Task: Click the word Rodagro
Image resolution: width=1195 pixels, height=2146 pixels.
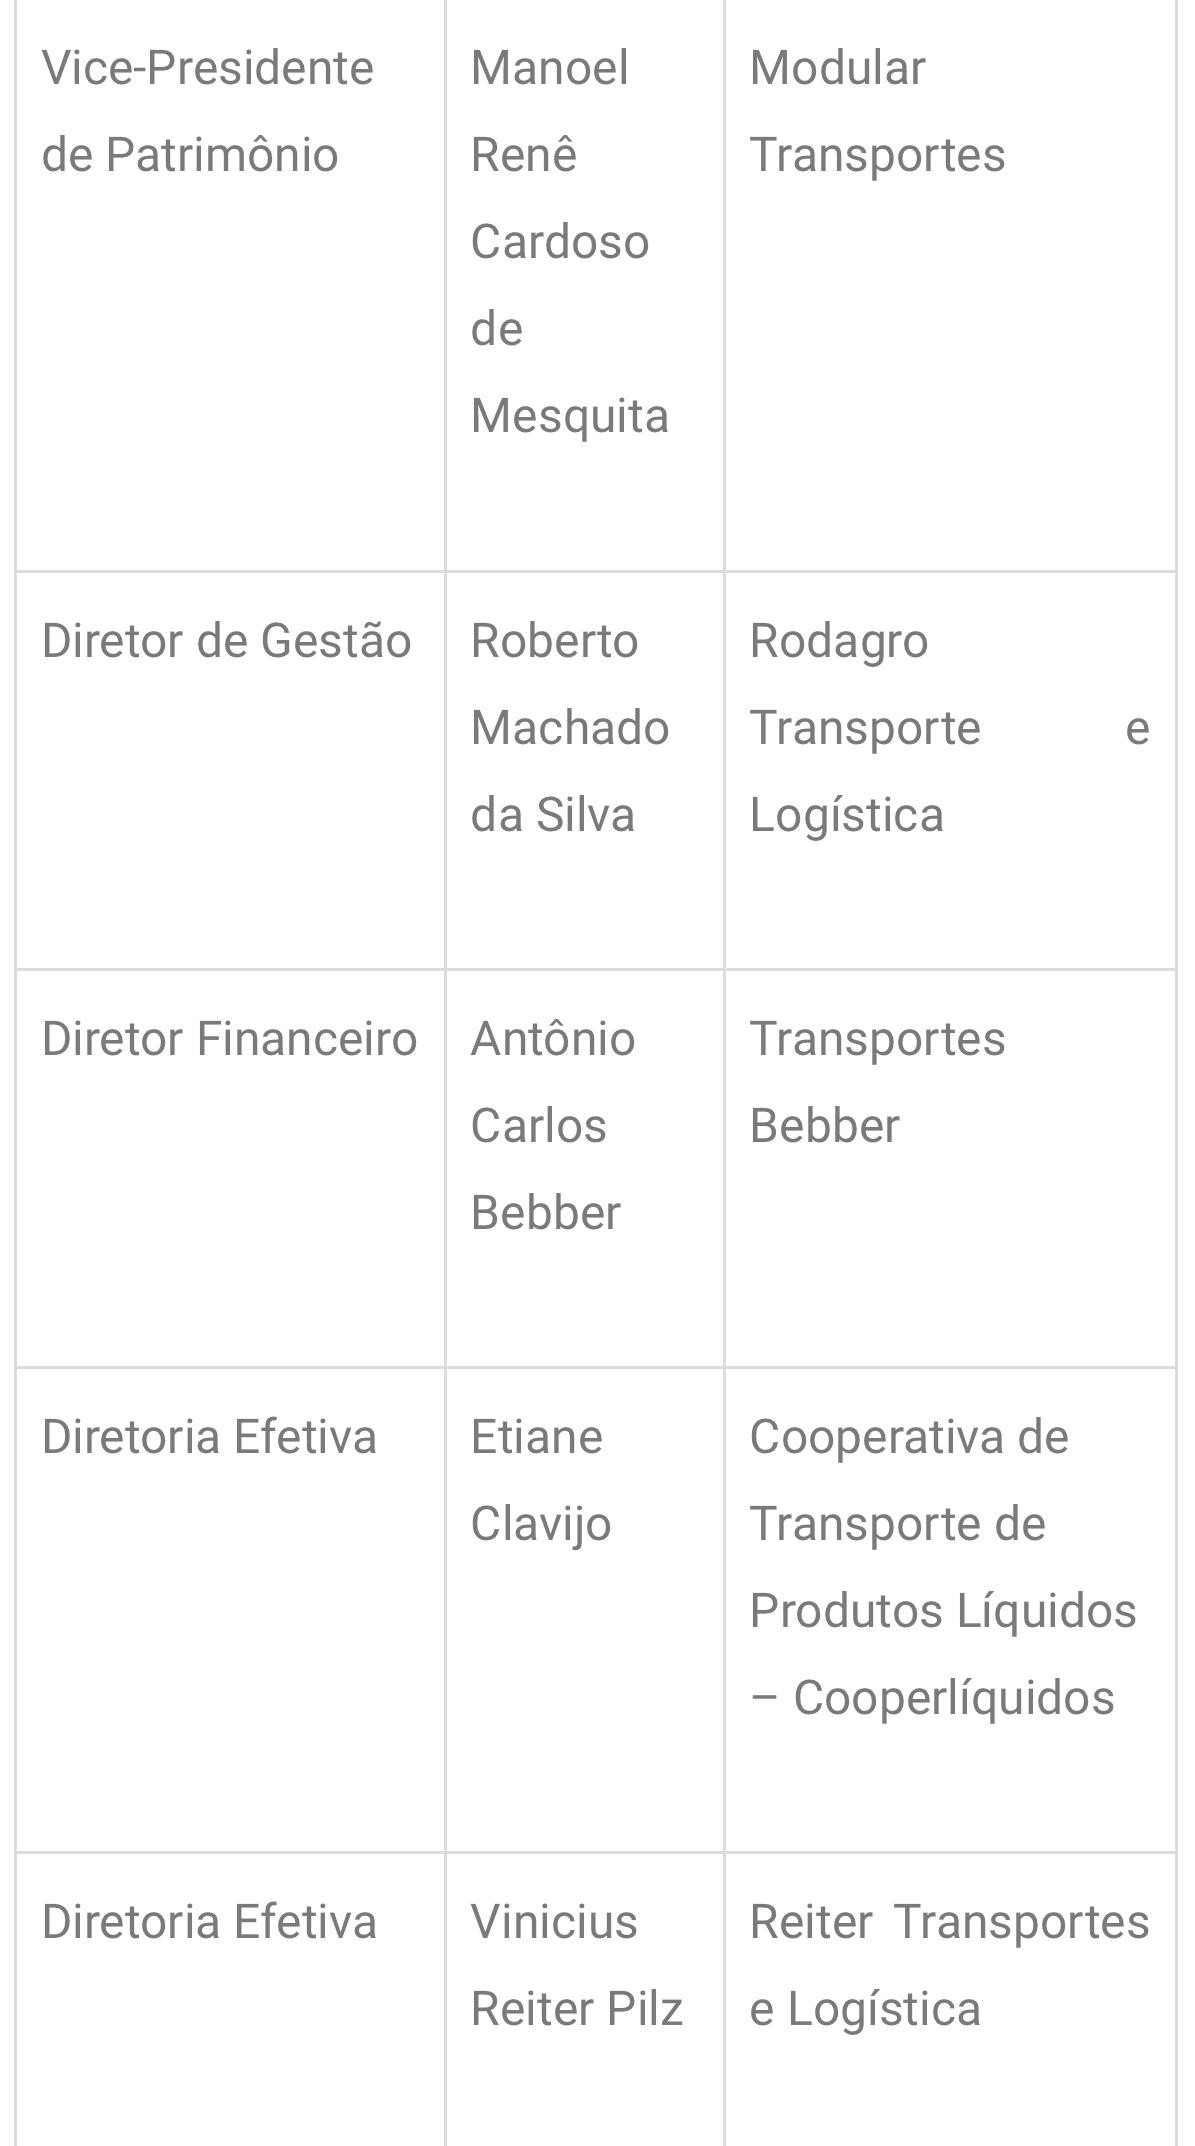Action: [x=838, y=641]
